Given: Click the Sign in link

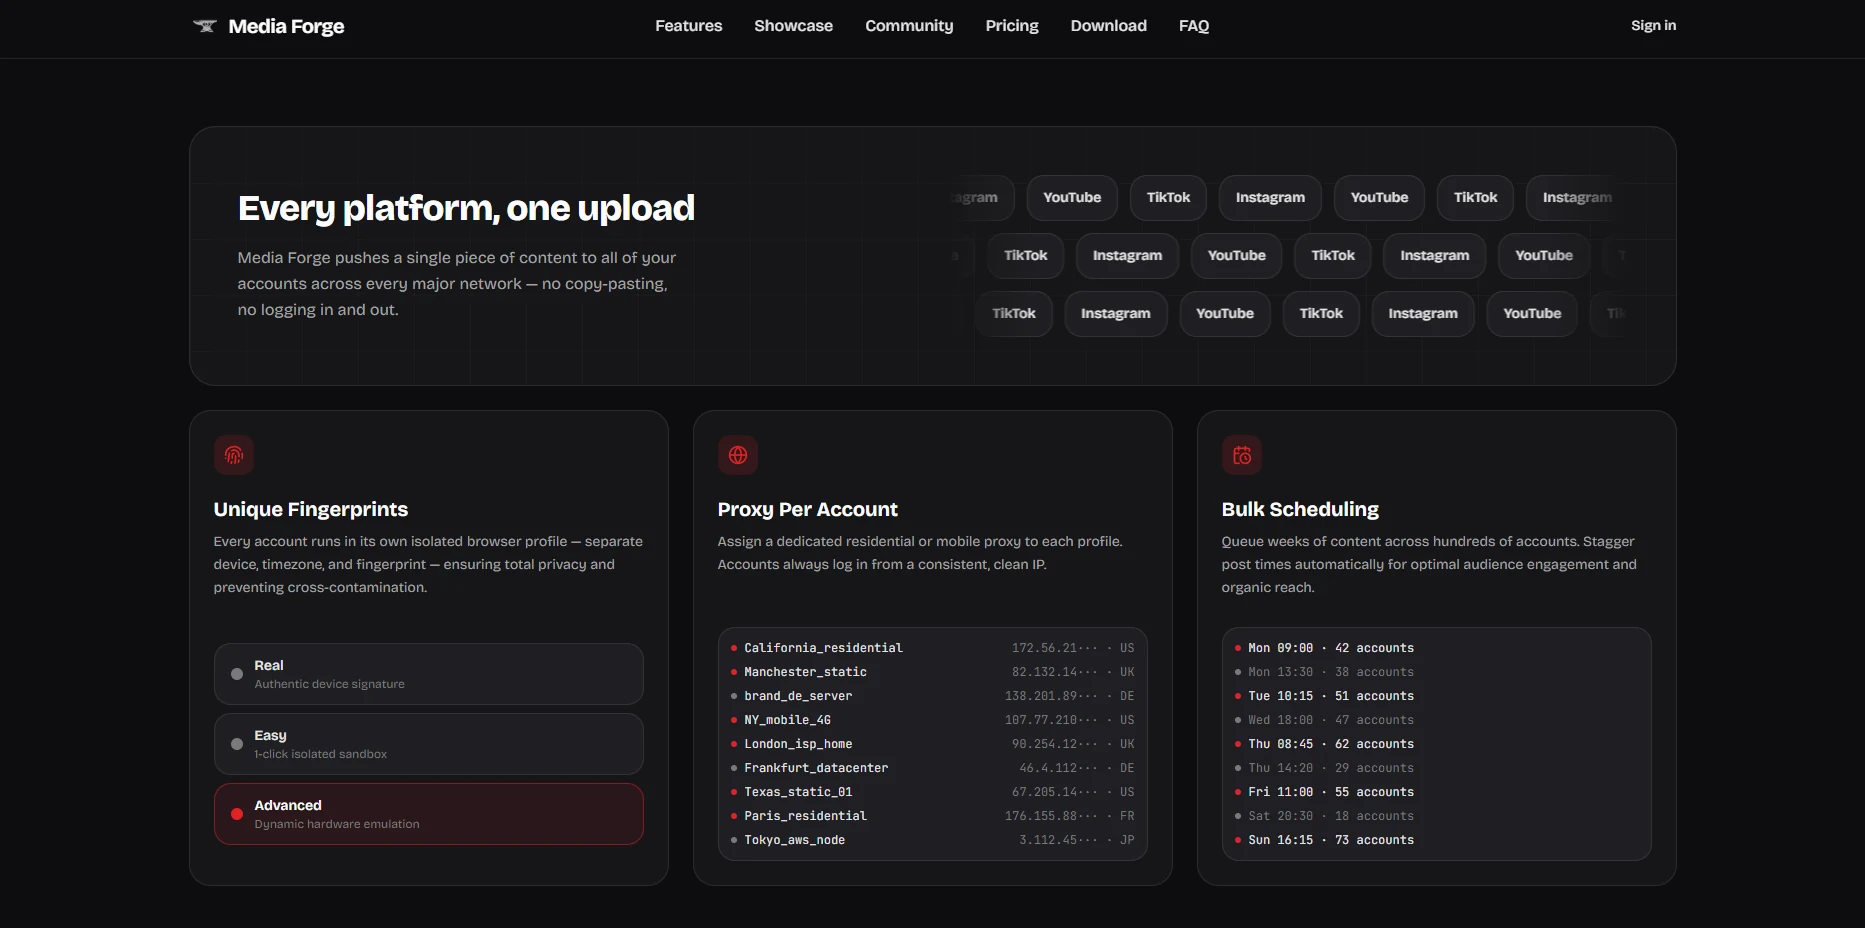Looking at the screenshot, I should [x=1653, y=26].
